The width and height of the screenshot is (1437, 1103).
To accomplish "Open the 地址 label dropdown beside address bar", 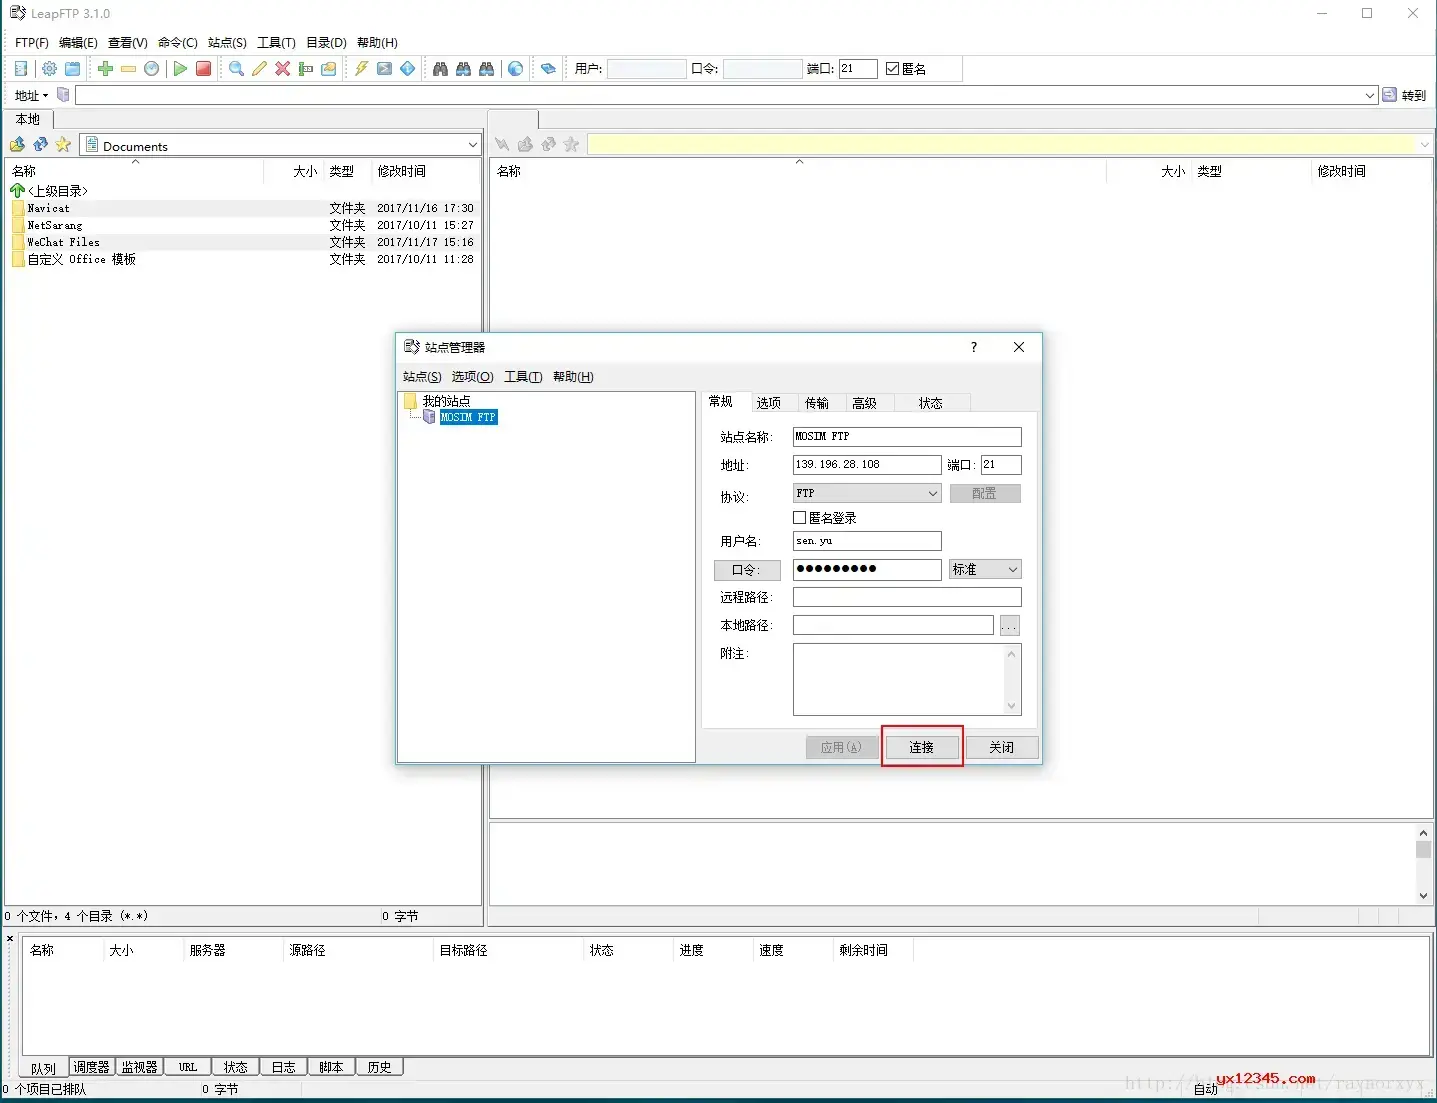I will click(32, 95).
